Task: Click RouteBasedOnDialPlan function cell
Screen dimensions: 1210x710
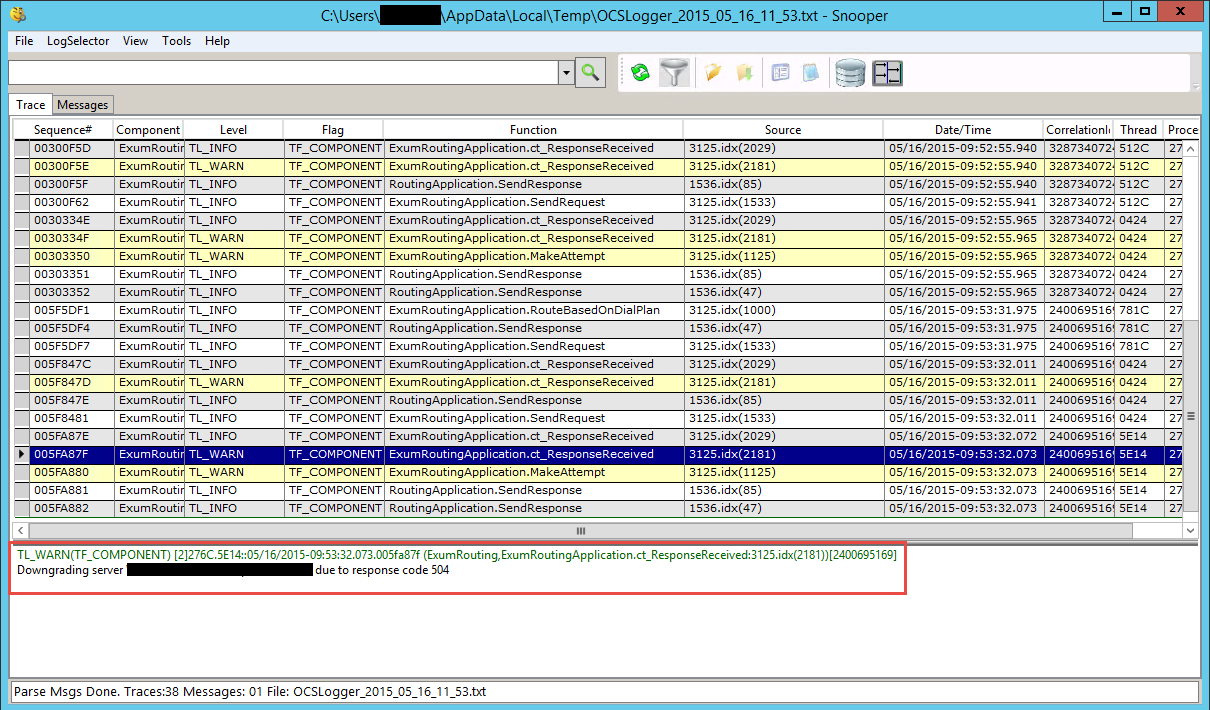Action: coord(533,310)
